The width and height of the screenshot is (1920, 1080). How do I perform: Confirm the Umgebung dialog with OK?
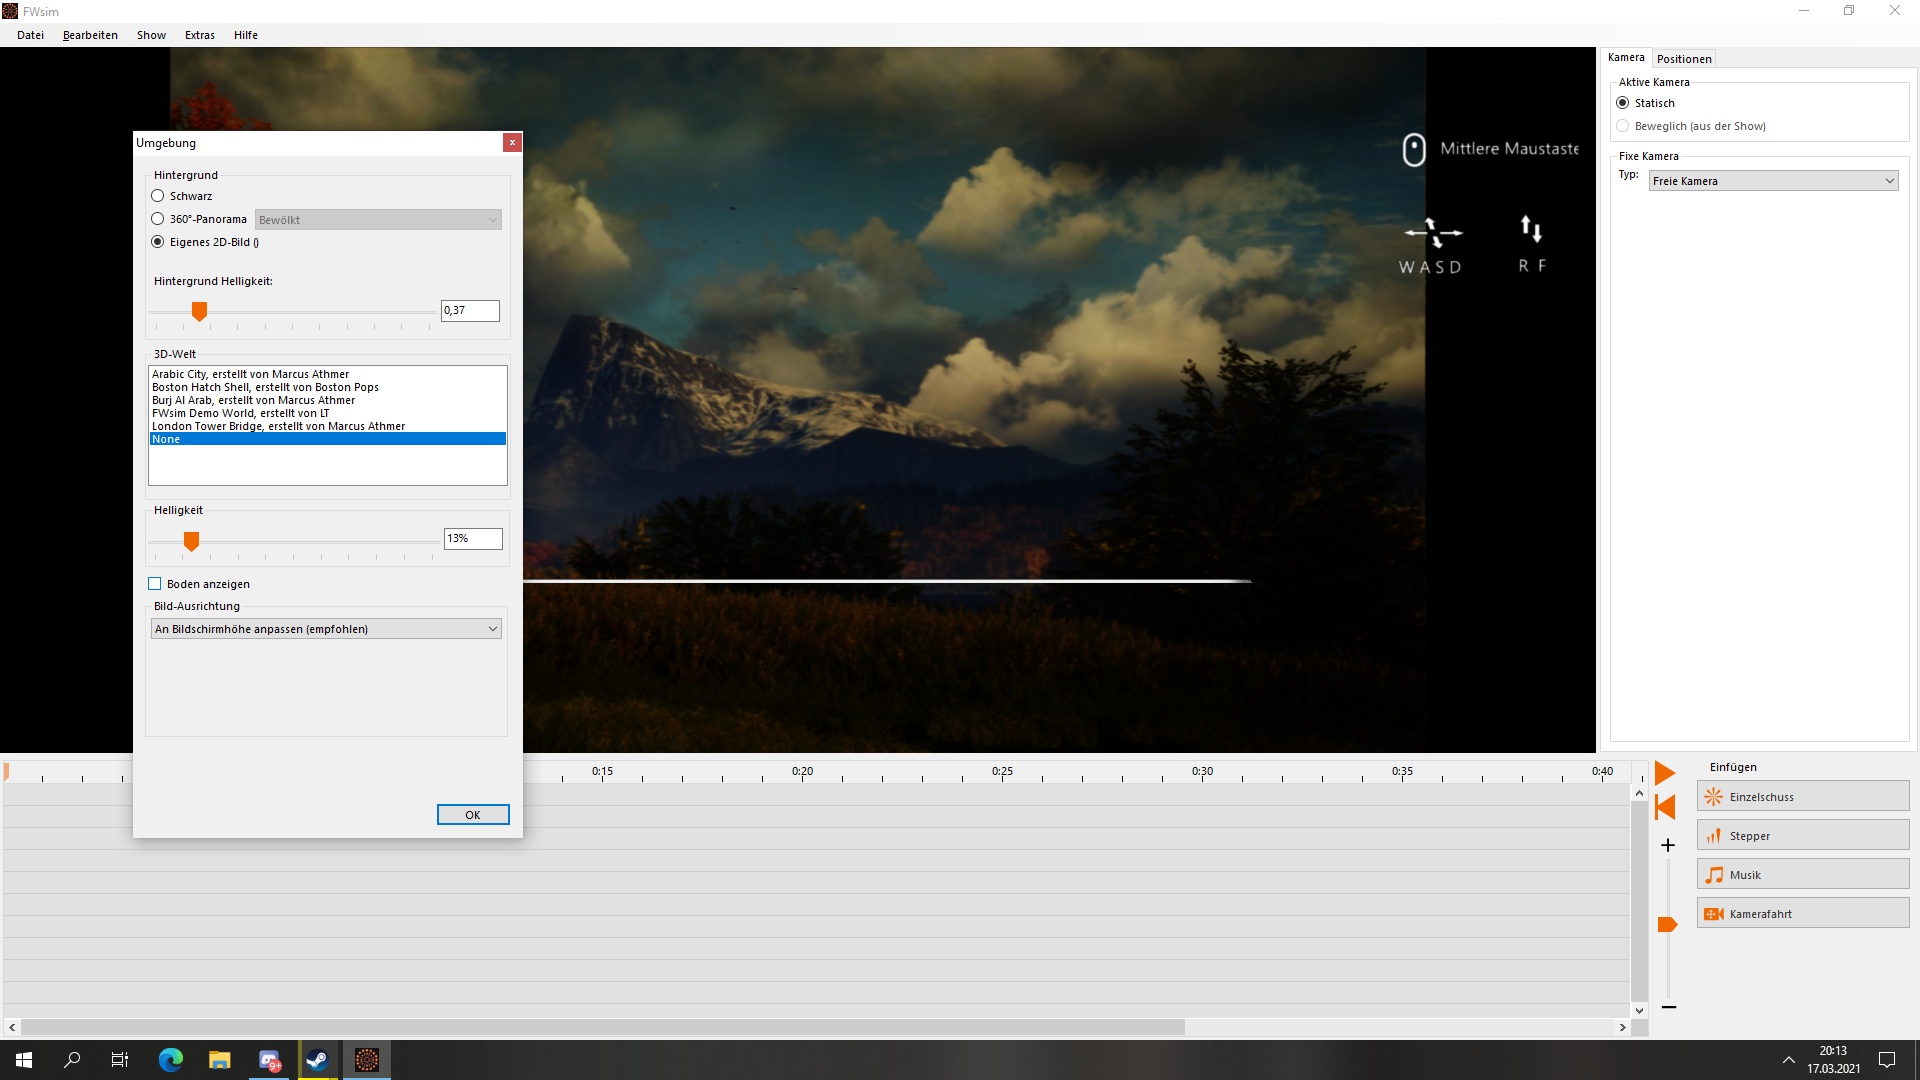pos(473,815)
